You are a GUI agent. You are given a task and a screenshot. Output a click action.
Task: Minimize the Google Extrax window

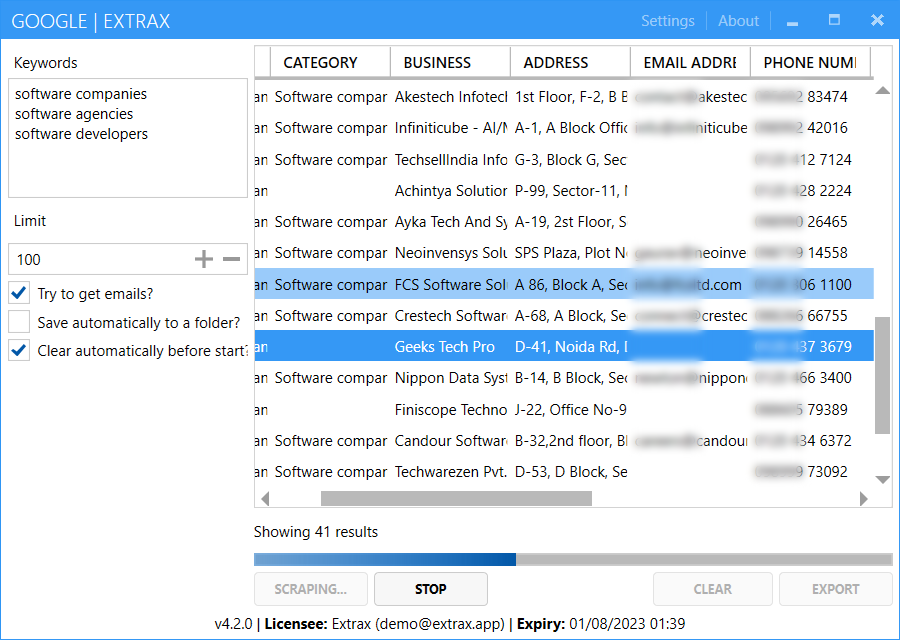point(793,22)
